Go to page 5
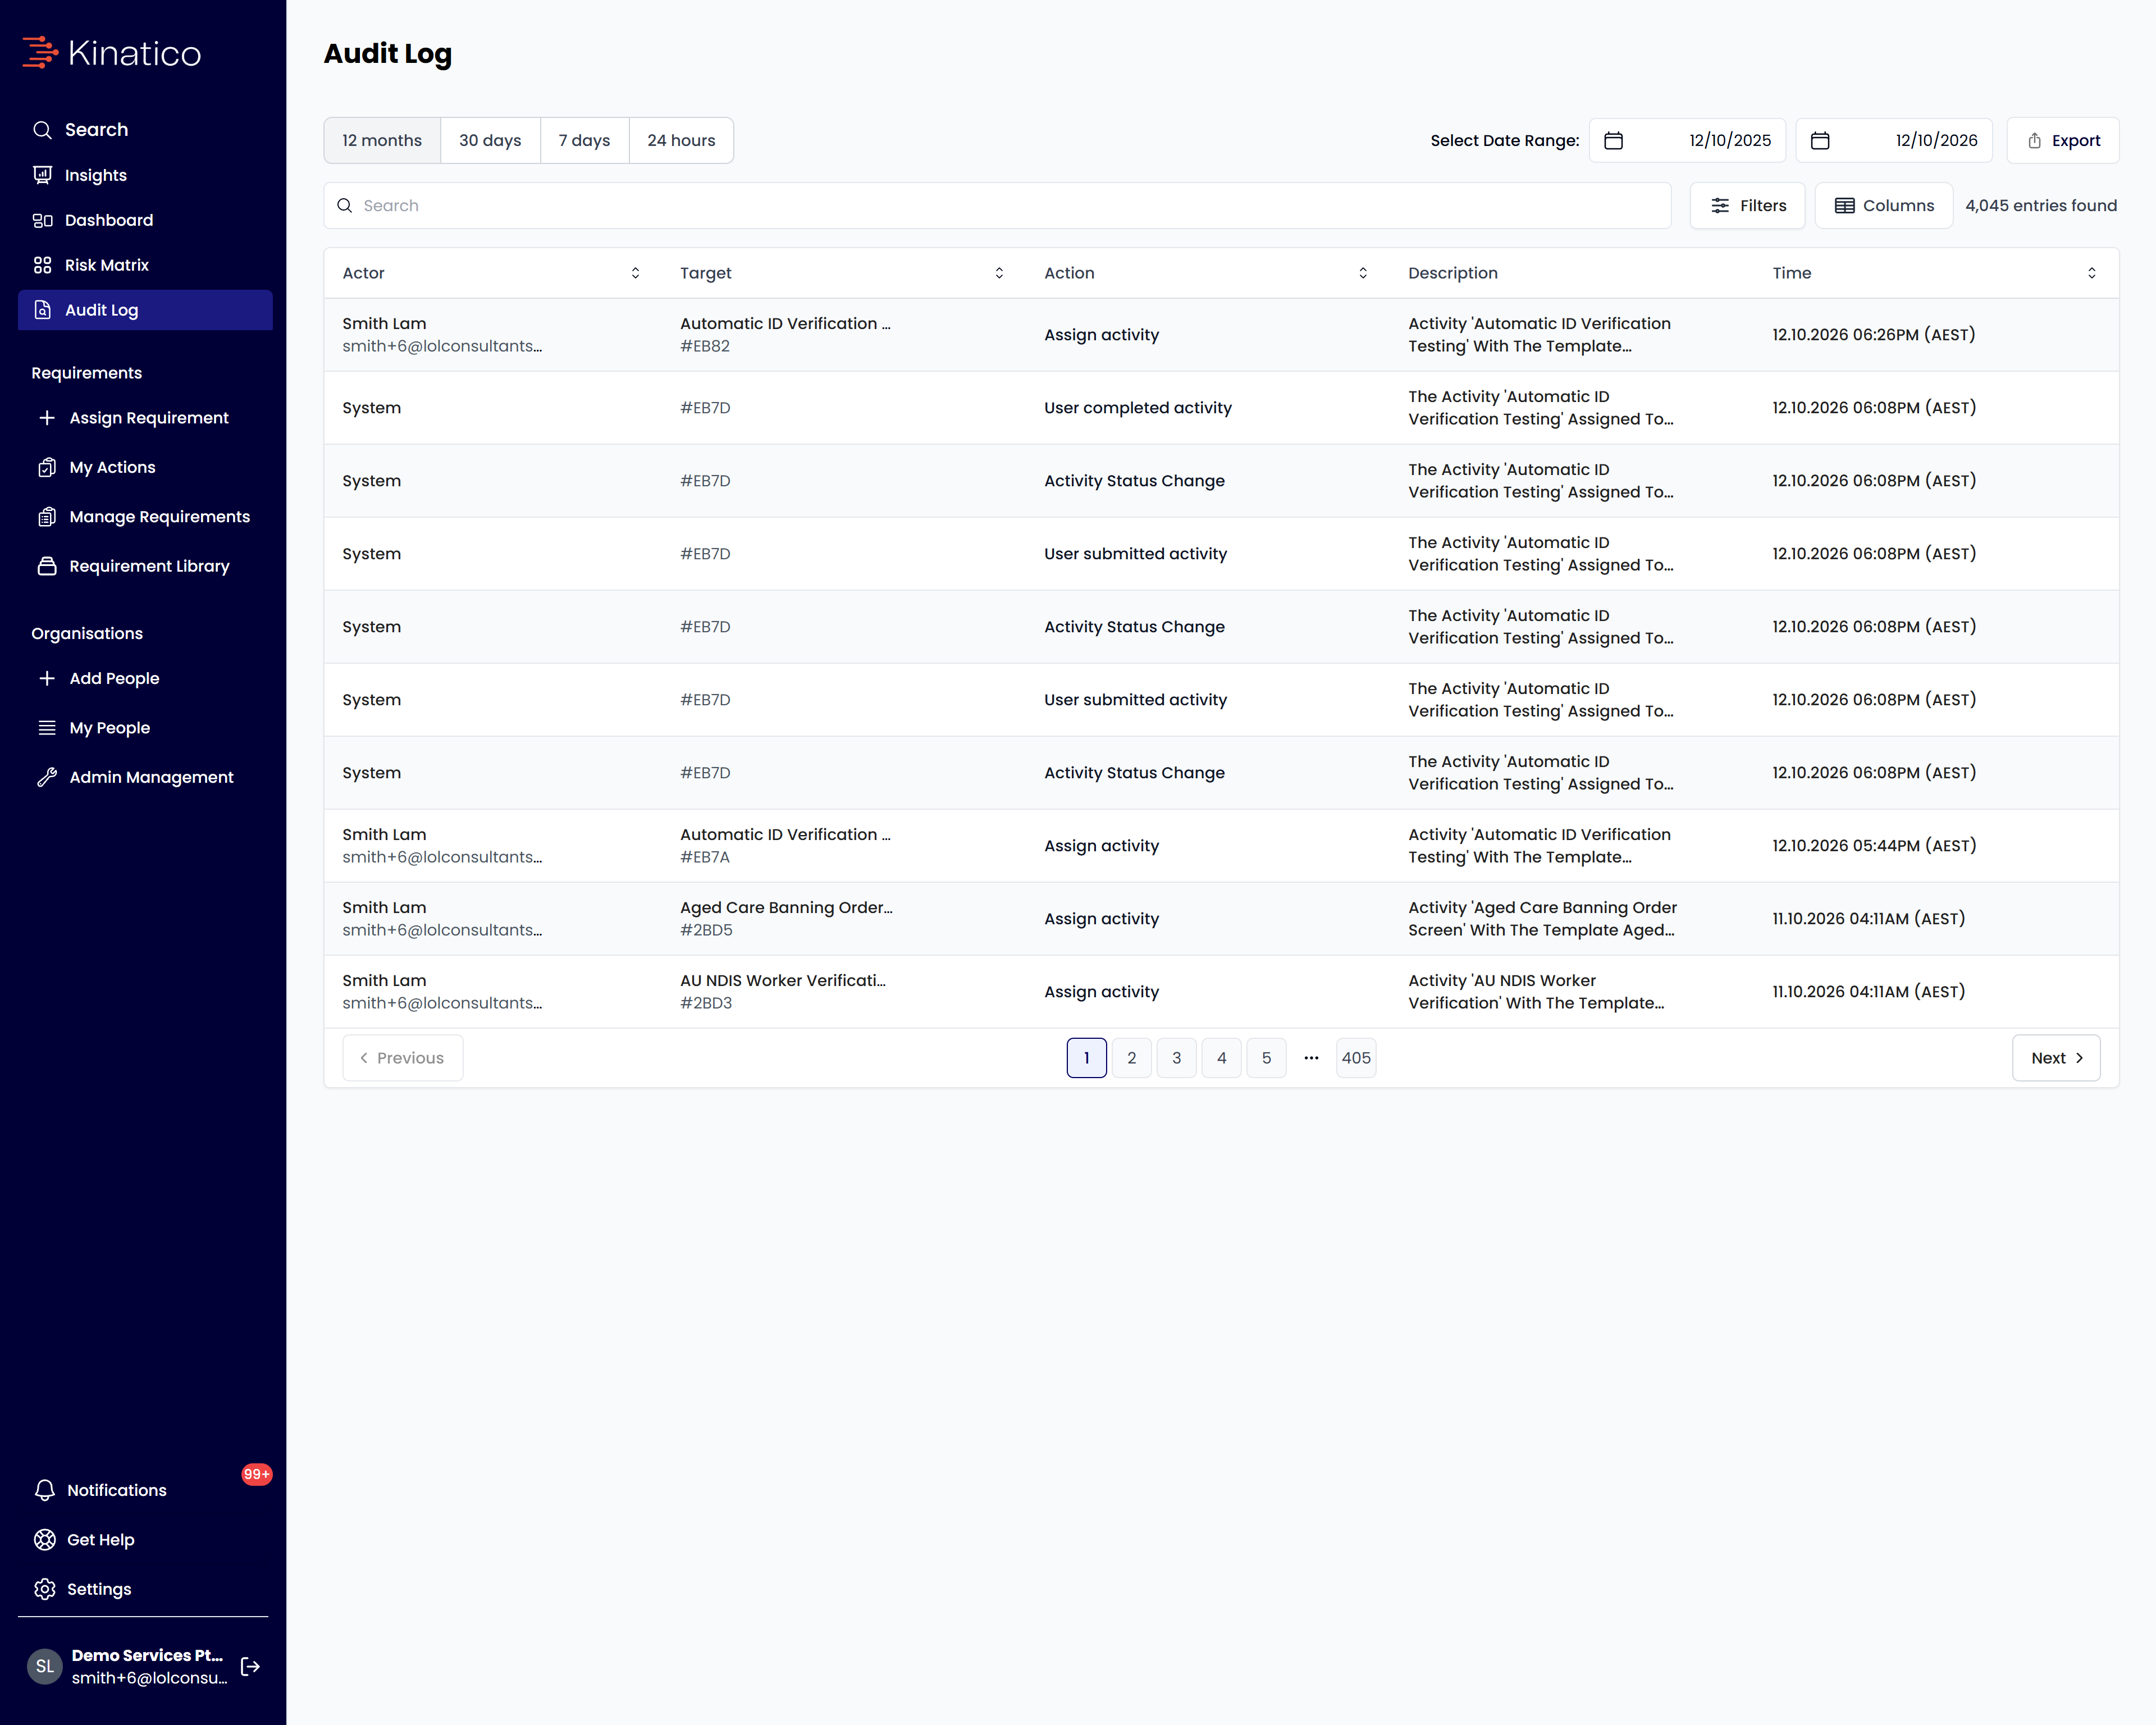 (1267, 1058)
